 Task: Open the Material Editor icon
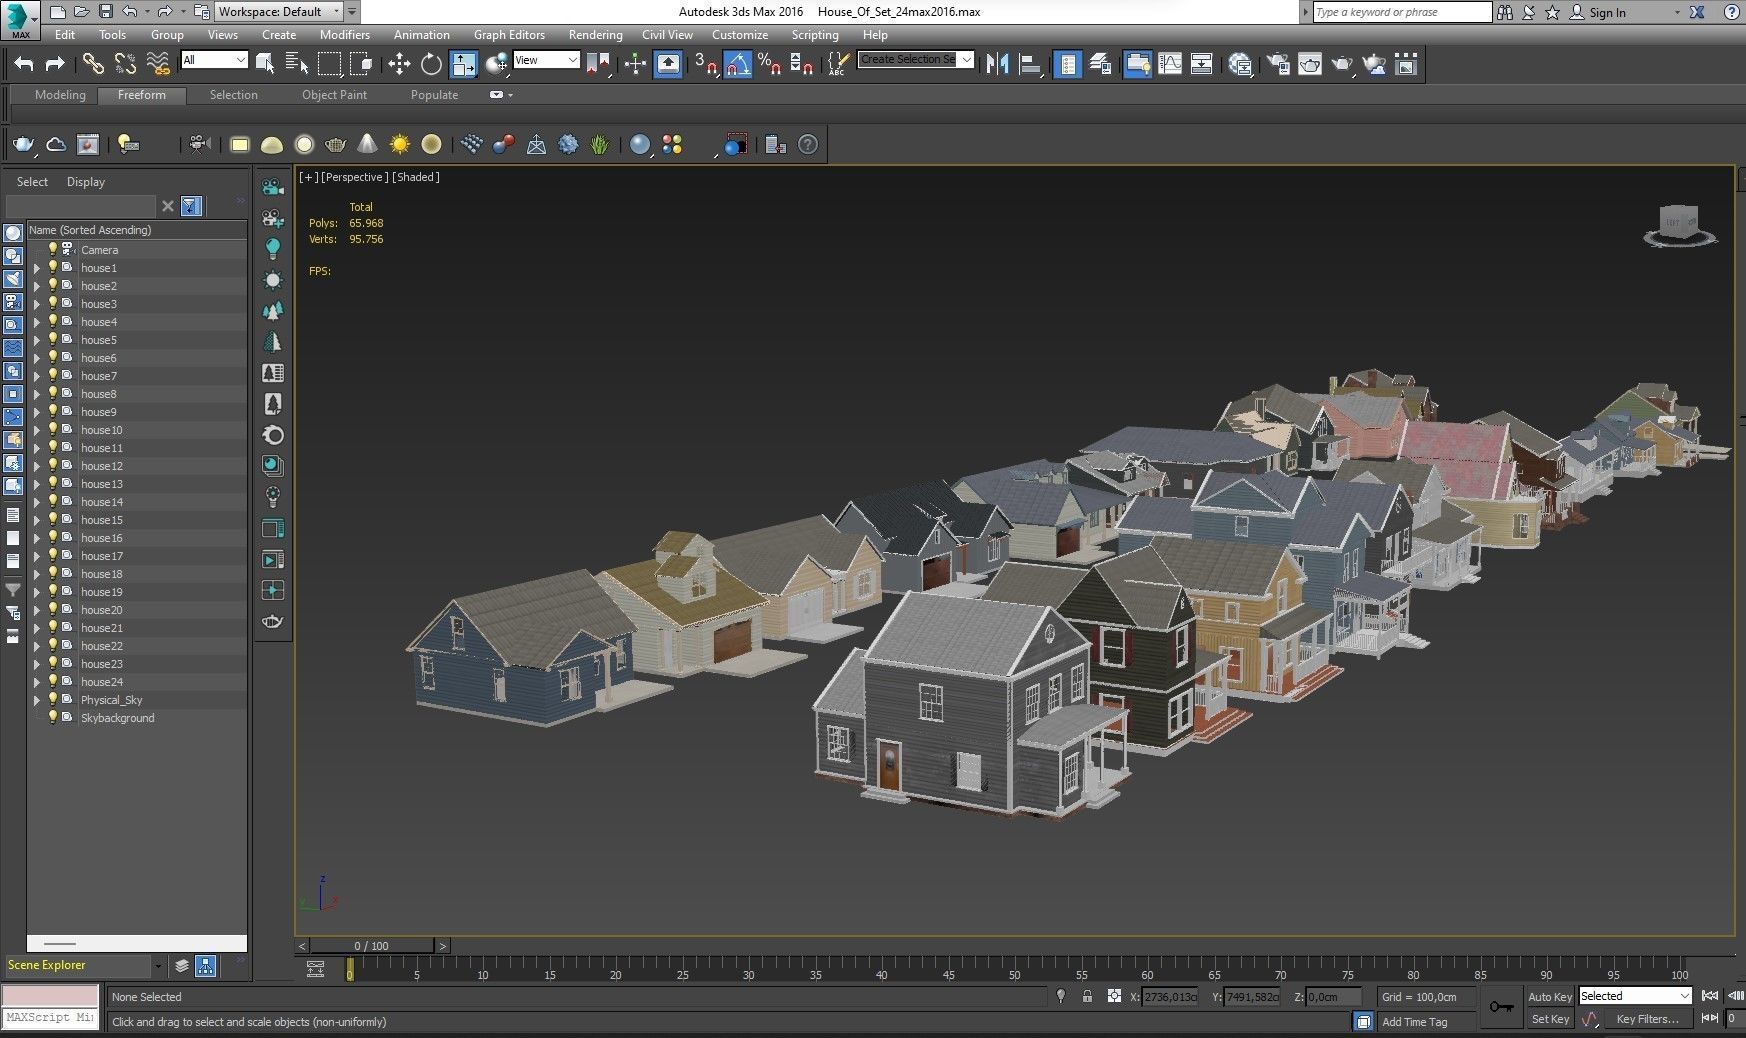point(1240,64)
